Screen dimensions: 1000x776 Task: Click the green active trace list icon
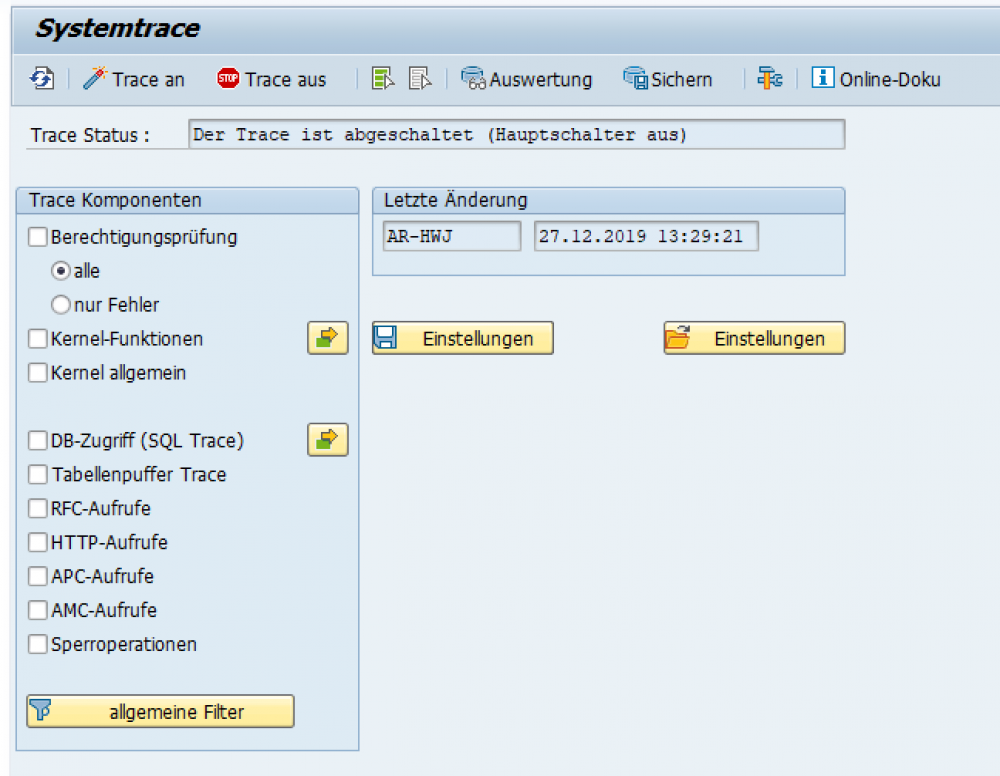pos(383,78)
